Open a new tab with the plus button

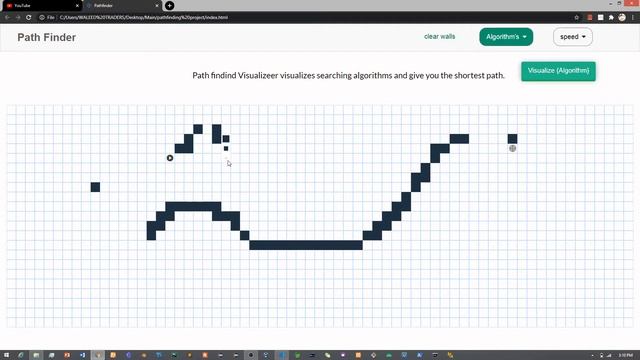click(x=169, y=6)
